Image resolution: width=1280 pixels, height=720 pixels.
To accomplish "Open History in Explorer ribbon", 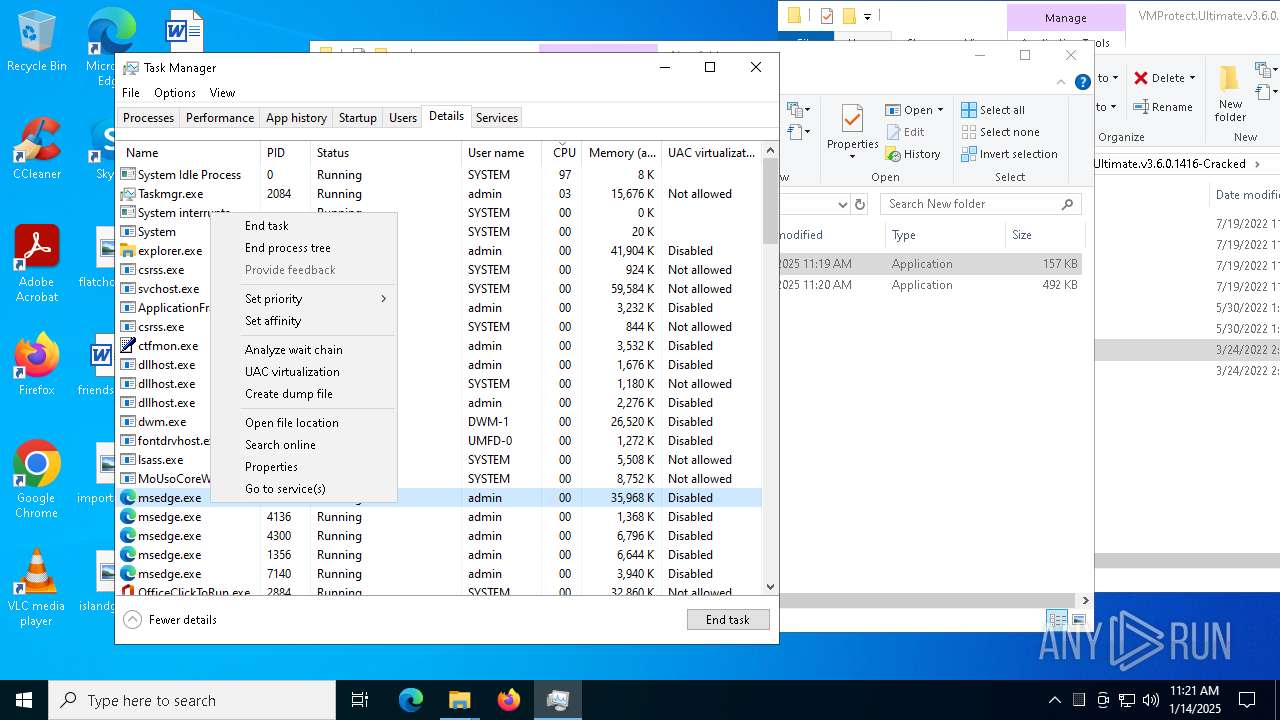I will 912,154.
